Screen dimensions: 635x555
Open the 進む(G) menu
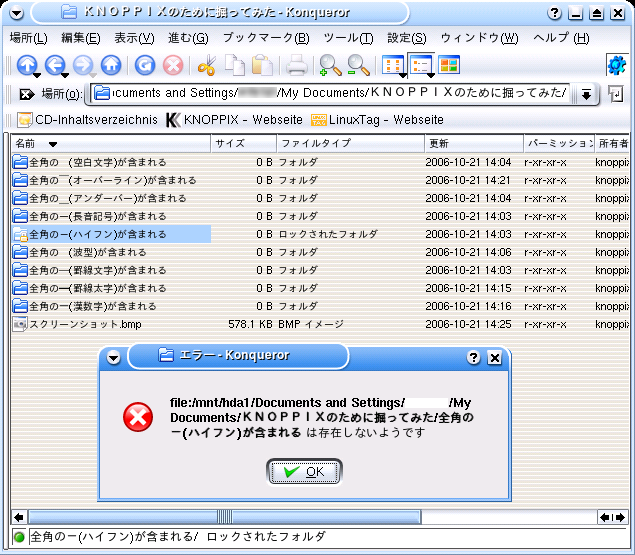(x=188, y=38)
